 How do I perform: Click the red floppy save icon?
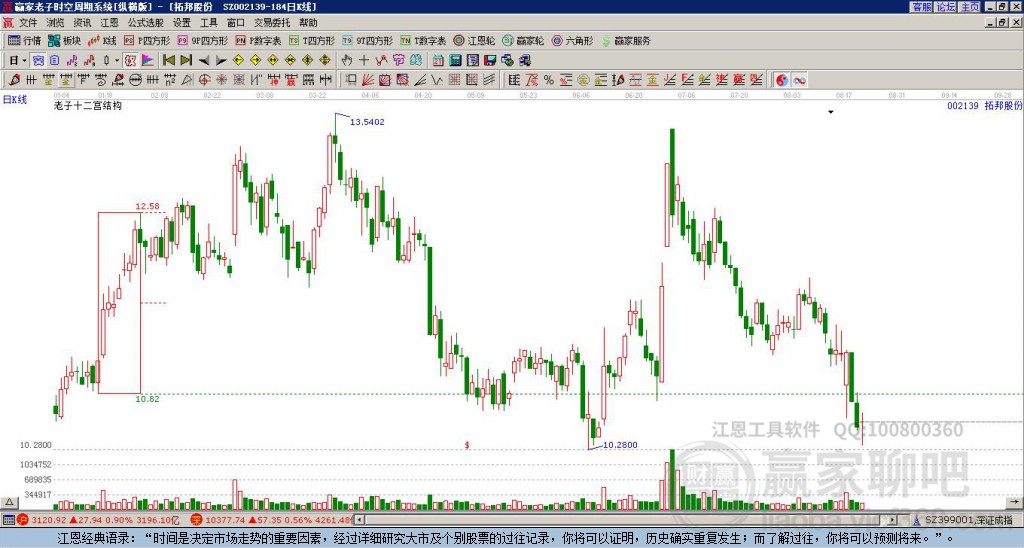490,61
